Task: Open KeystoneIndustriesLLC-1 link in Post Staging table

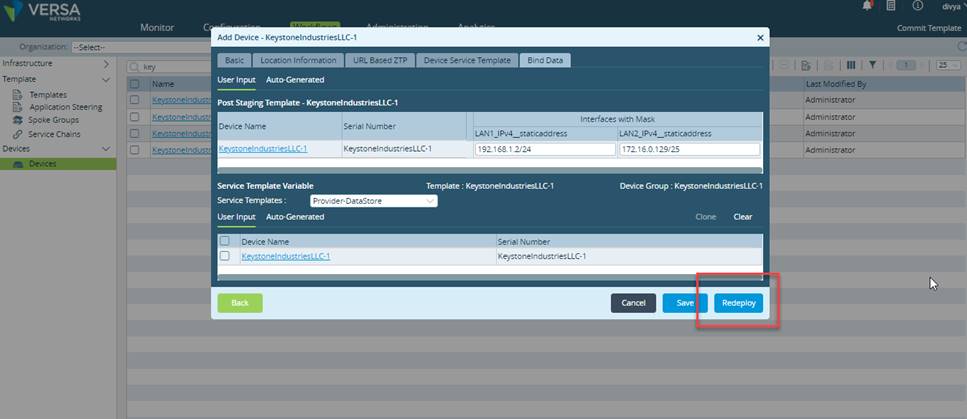Action: coord(263,149)
